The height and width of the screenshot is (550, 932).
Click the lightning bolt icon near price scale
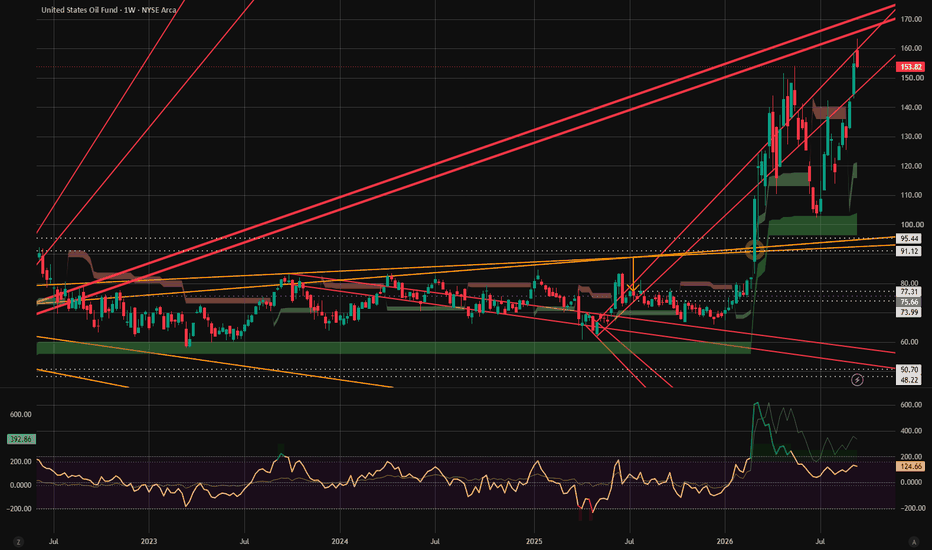[857, 379]
